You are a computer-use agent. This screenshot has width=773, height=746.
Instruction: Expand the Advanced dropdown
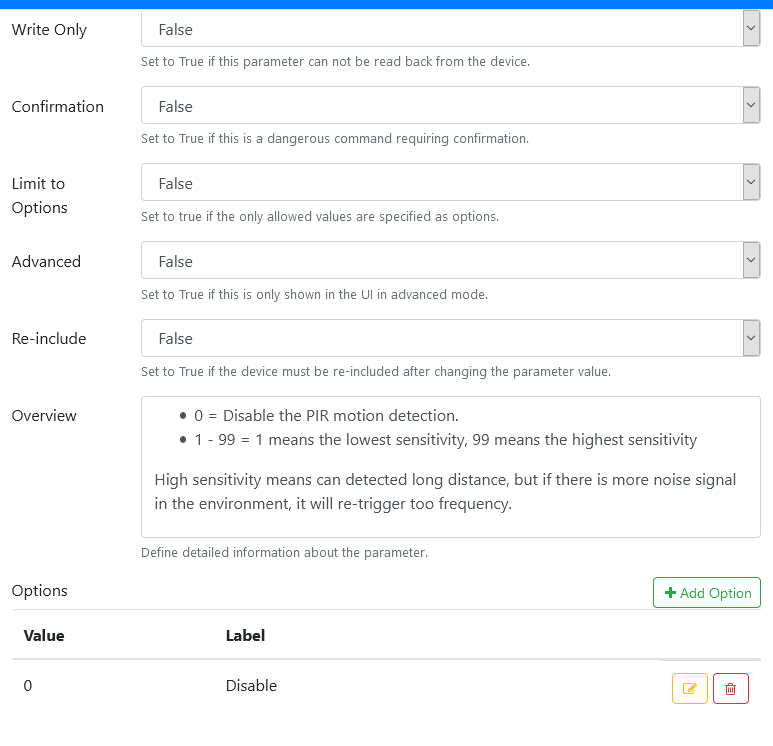(x=450, y=261)
